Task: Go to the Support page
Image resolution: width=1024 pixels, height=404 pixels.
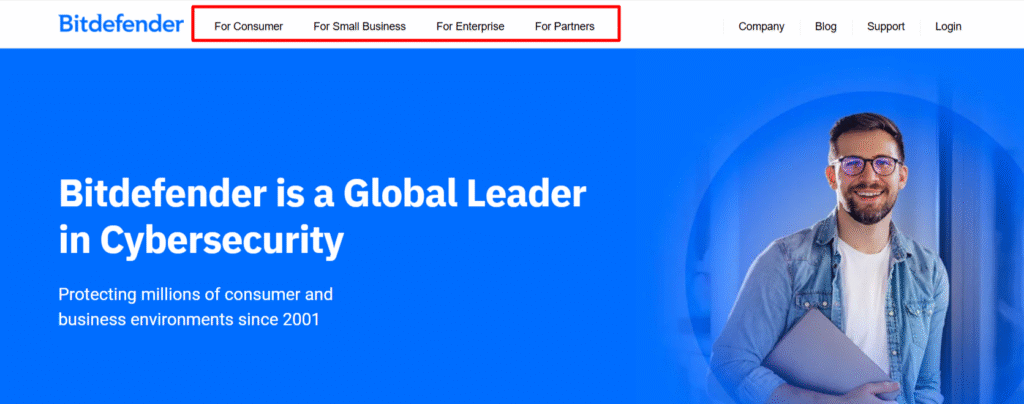Action: point(886,26)
